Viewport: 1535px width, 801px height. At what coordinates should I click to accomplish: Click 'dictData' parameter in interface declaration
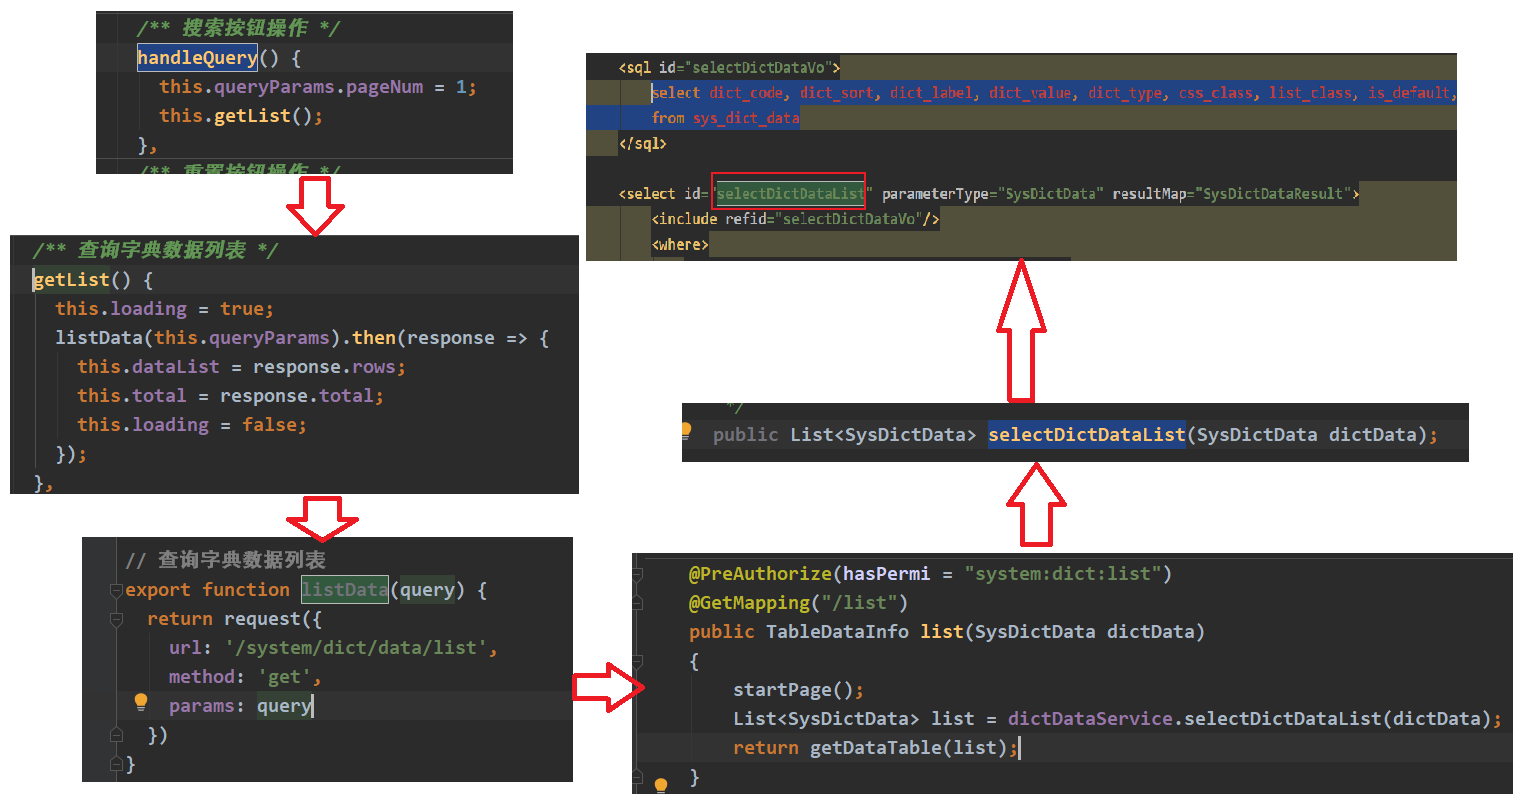[1372, 435]
